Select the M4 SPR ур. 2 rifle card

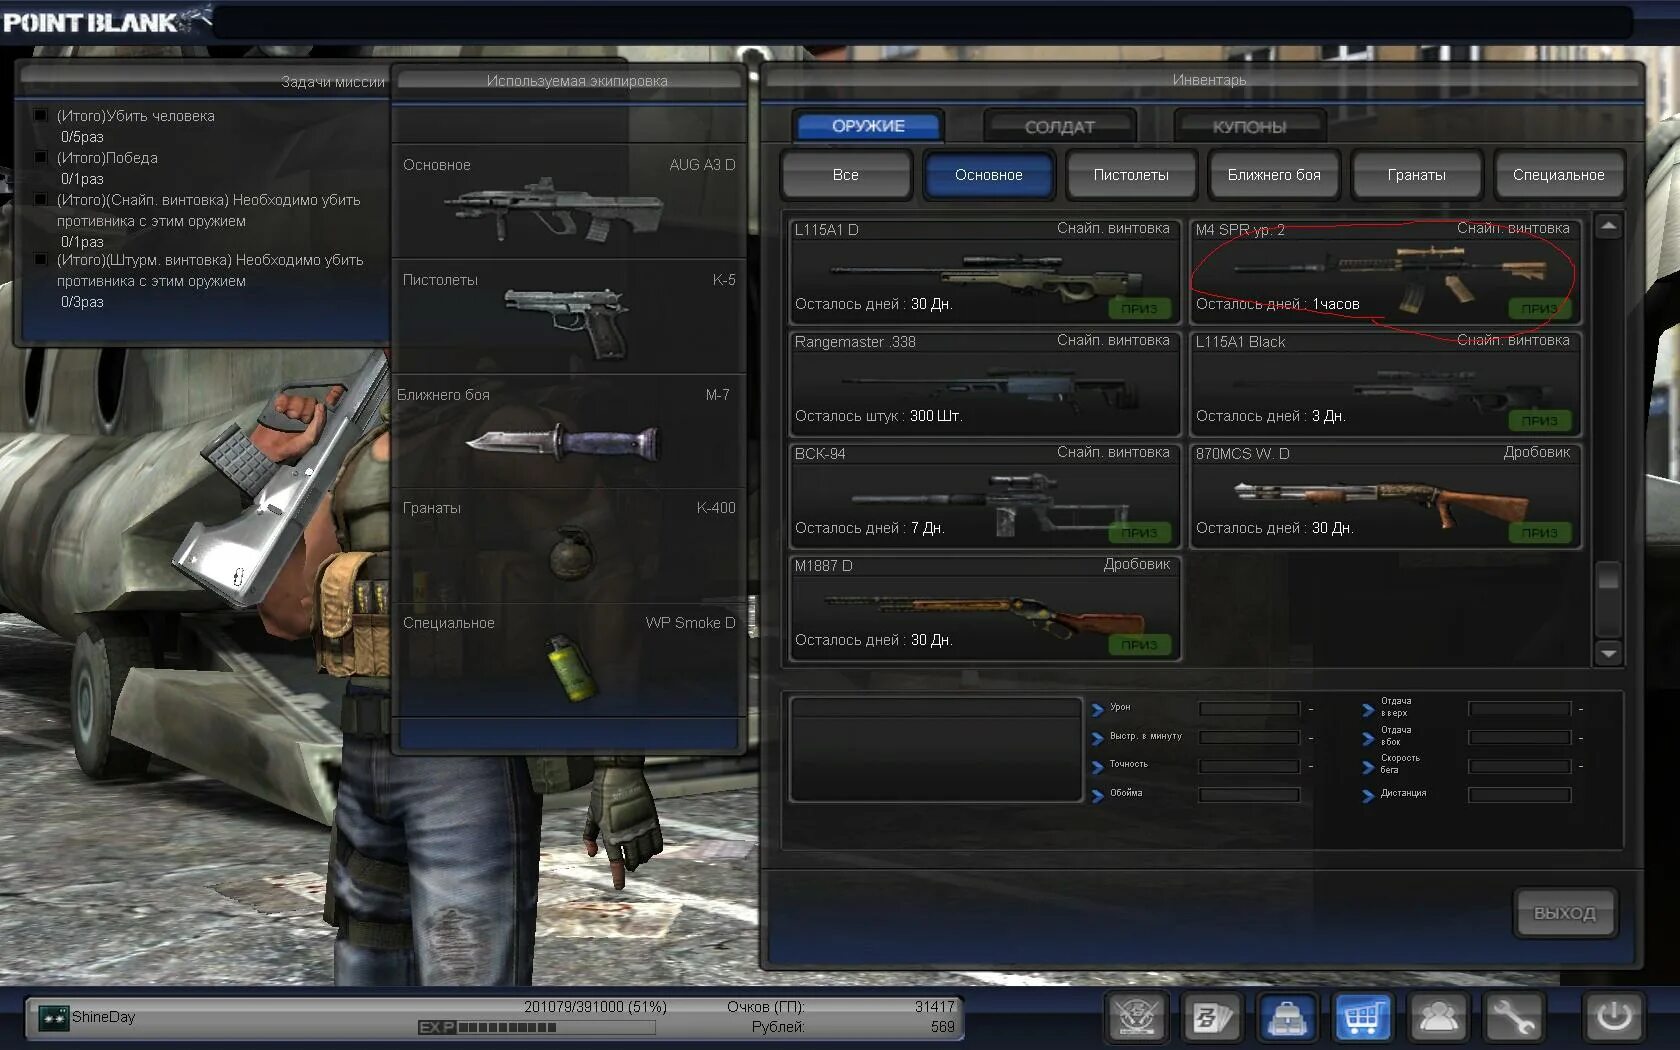click(1386, 272)
